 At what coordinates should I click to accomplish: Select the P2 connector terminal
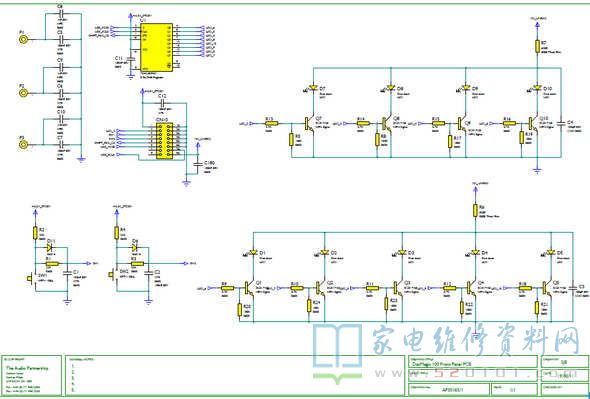click(24, 93)
